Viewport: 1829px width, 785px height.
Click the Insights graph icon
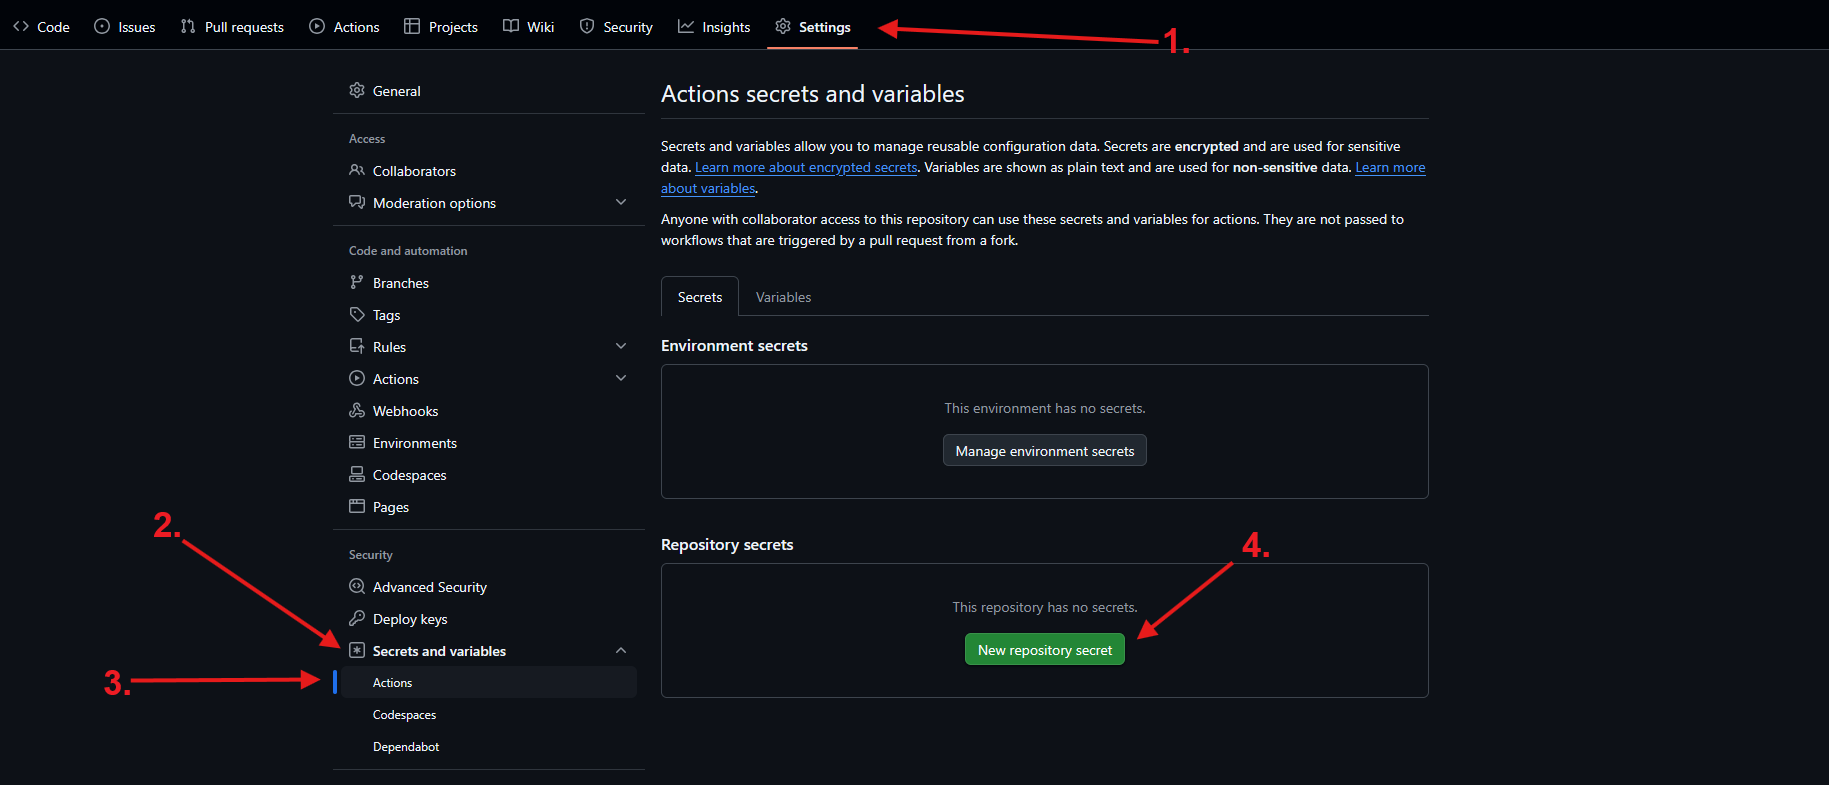pyautogui.click(x=686, y=26)
